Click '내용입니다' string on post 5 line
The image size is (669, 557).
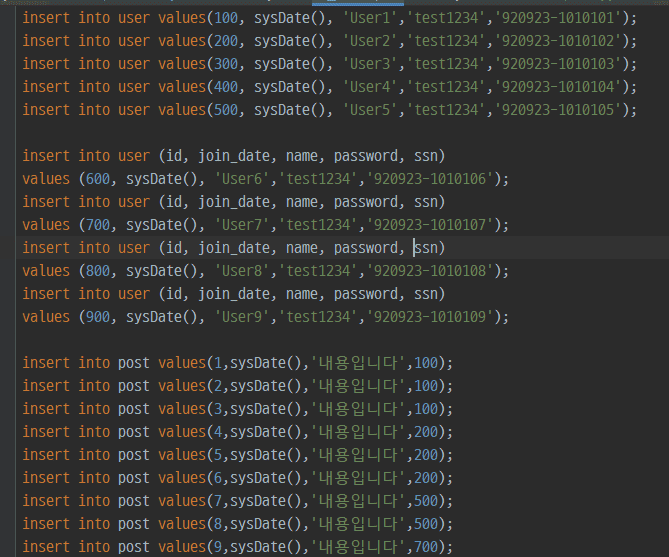358,455
